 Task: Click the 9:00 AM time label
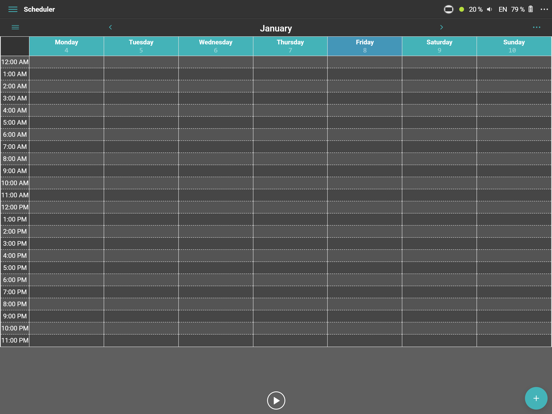15,171
